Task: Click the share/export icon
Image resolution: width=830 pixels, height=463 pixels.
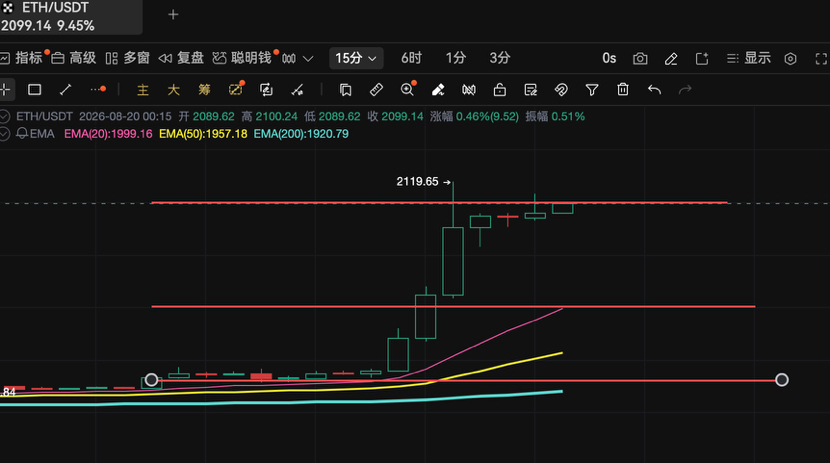Action: pyautogui.click(x=702, y=59)
